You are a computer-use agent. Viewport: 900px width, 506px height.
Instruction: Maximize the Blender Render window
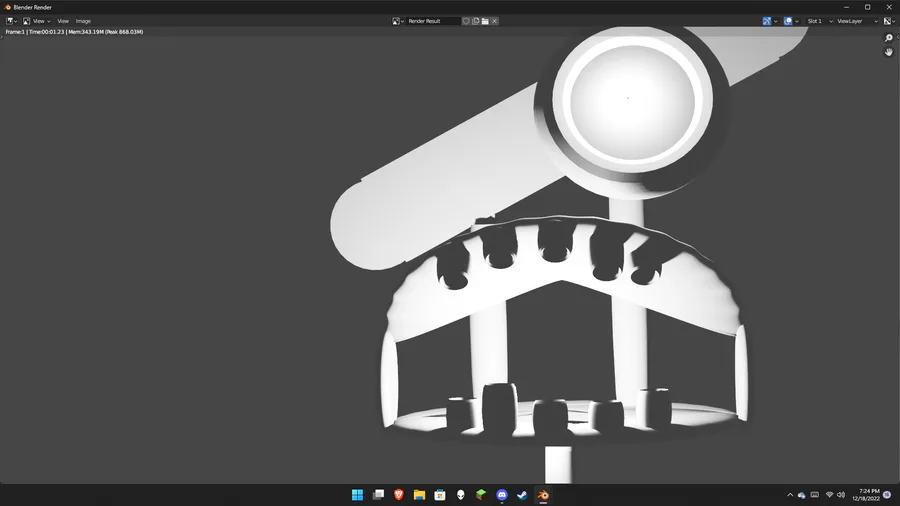click(x=867, y=7)
